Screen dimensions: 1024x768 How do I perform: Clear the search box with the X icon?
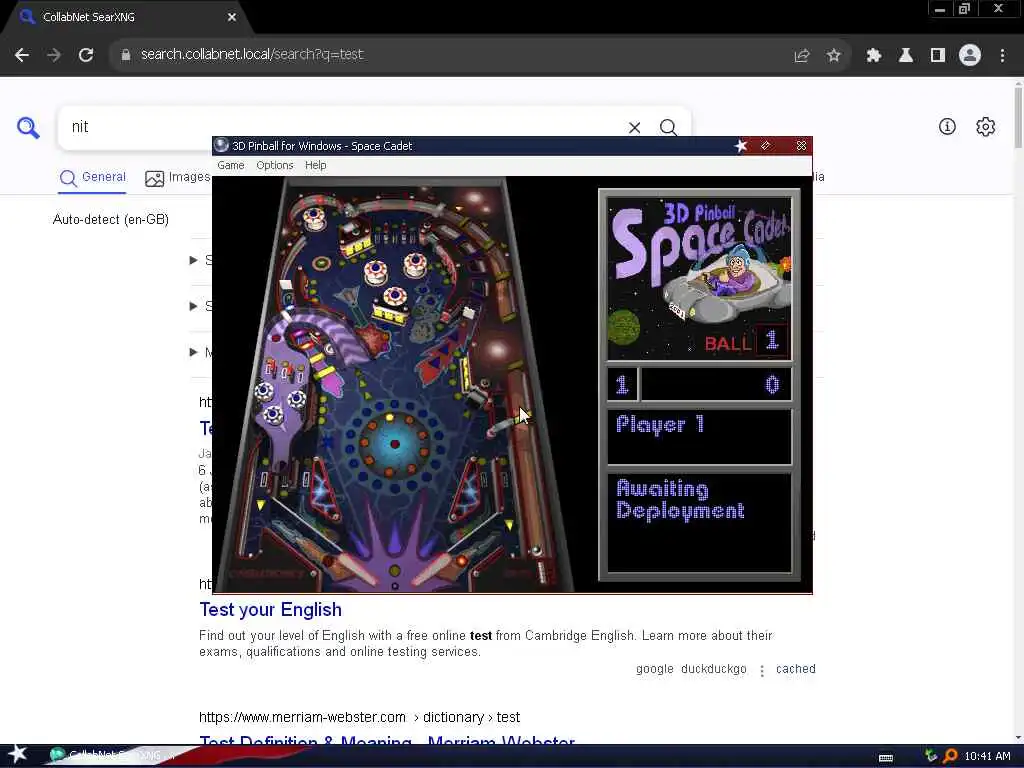pyautogui.click(x=634, y=127)
